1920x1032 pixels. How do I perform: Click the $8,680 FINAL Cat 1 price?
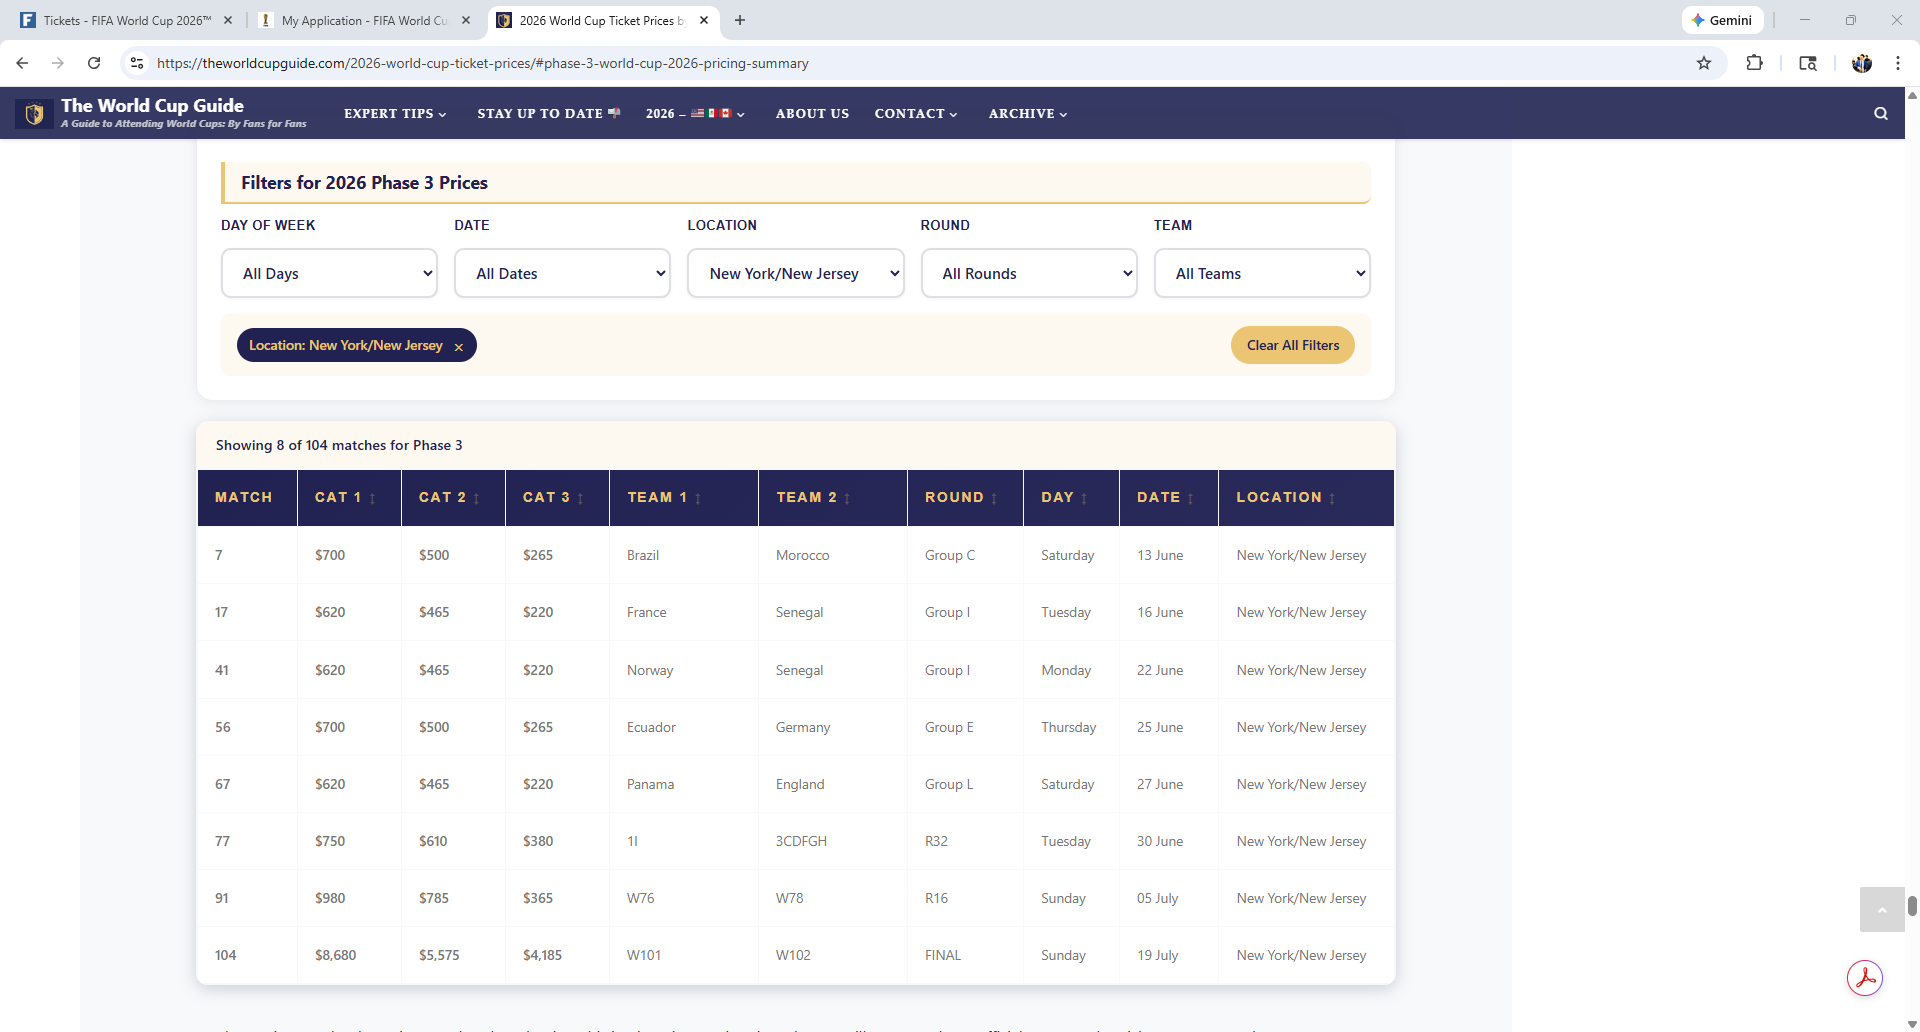(x=335, y=955)
